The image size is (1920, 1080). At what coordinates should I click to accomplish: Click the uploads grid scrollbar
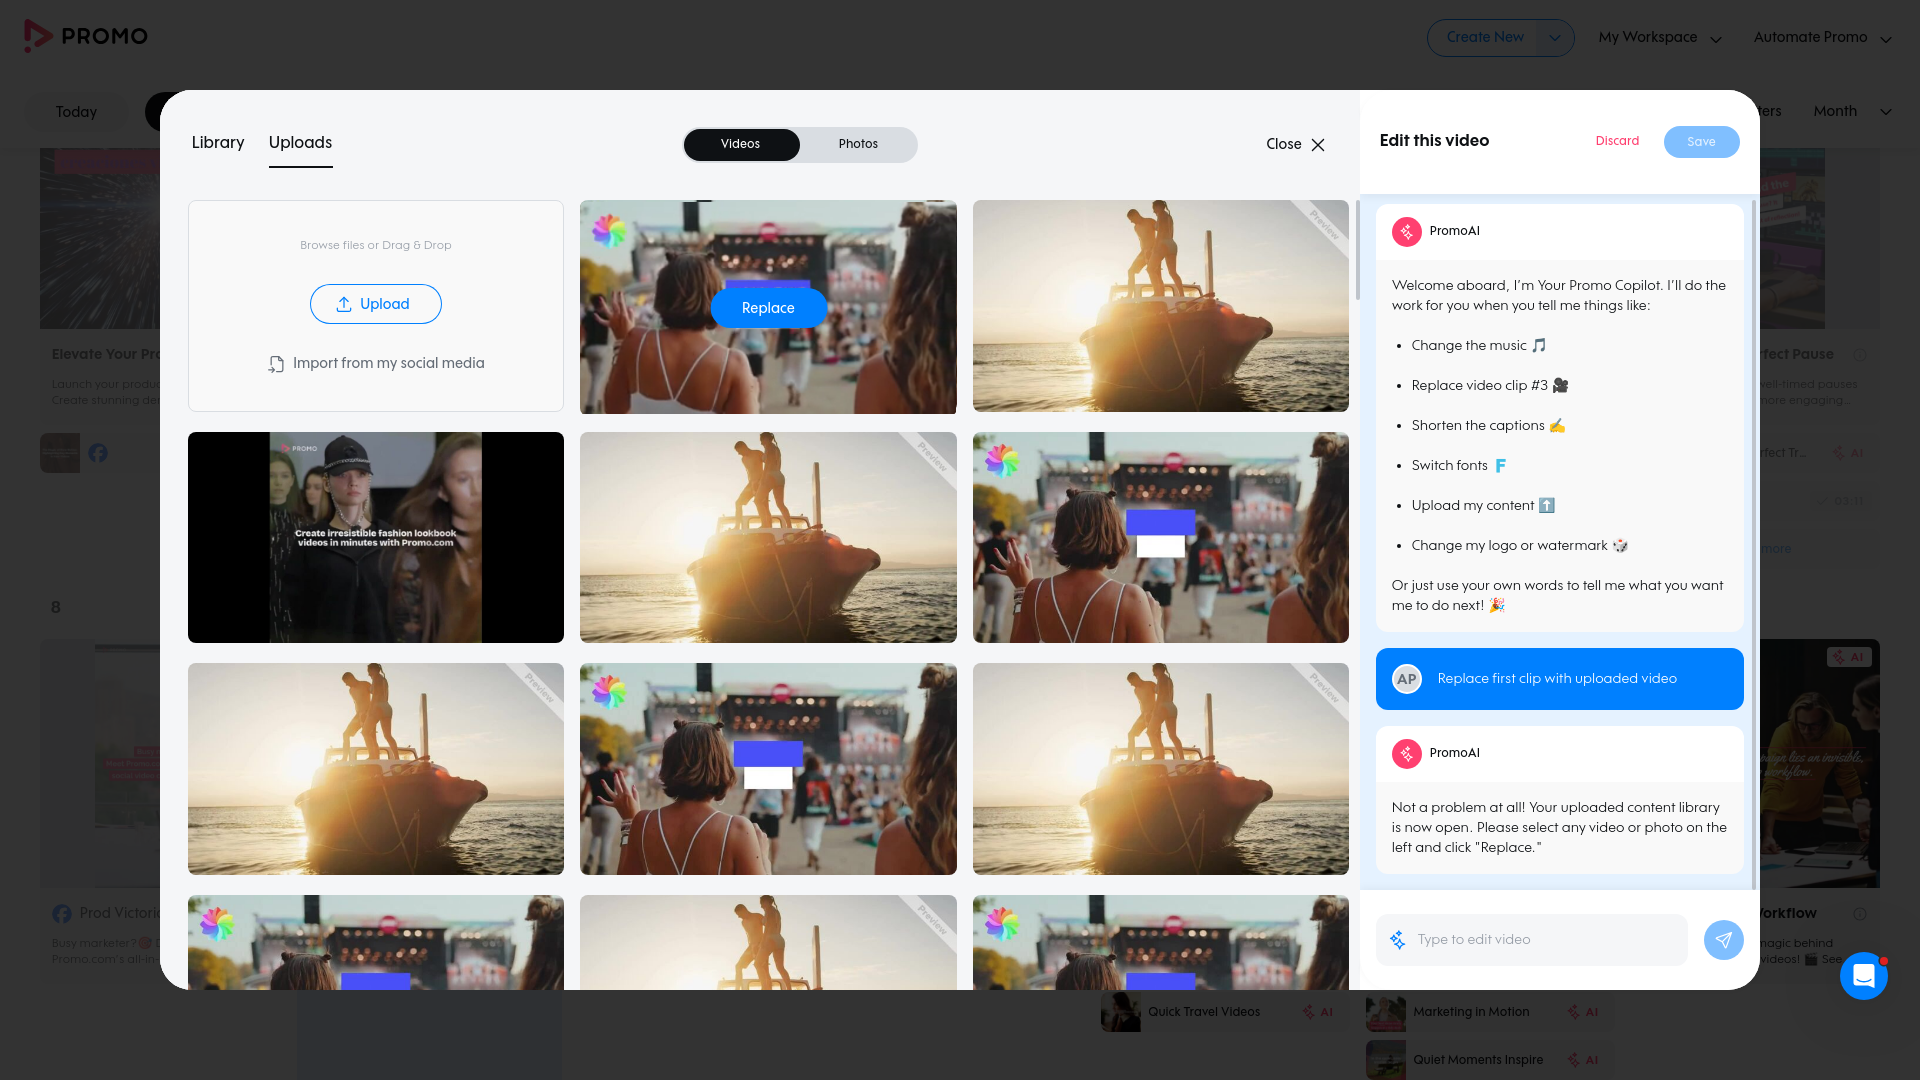point(1357,250)
